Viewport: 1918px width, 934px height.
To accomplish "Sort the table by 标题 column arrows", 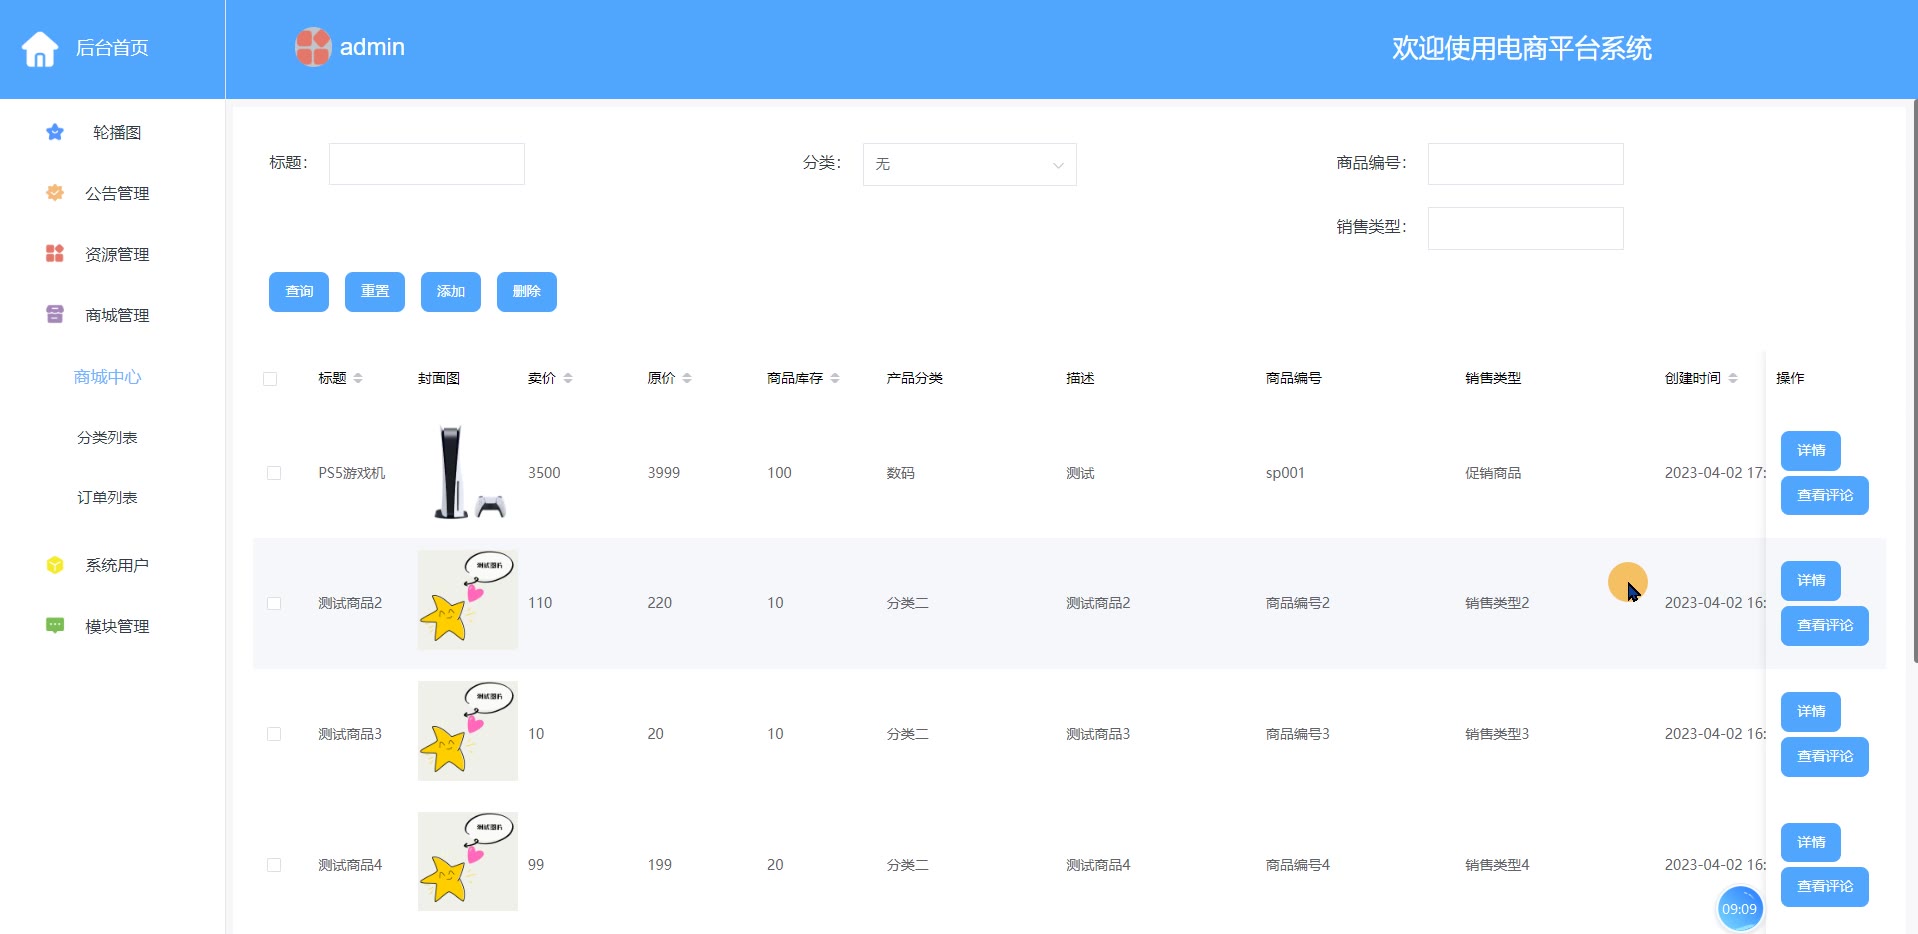I will coord(358,378).
